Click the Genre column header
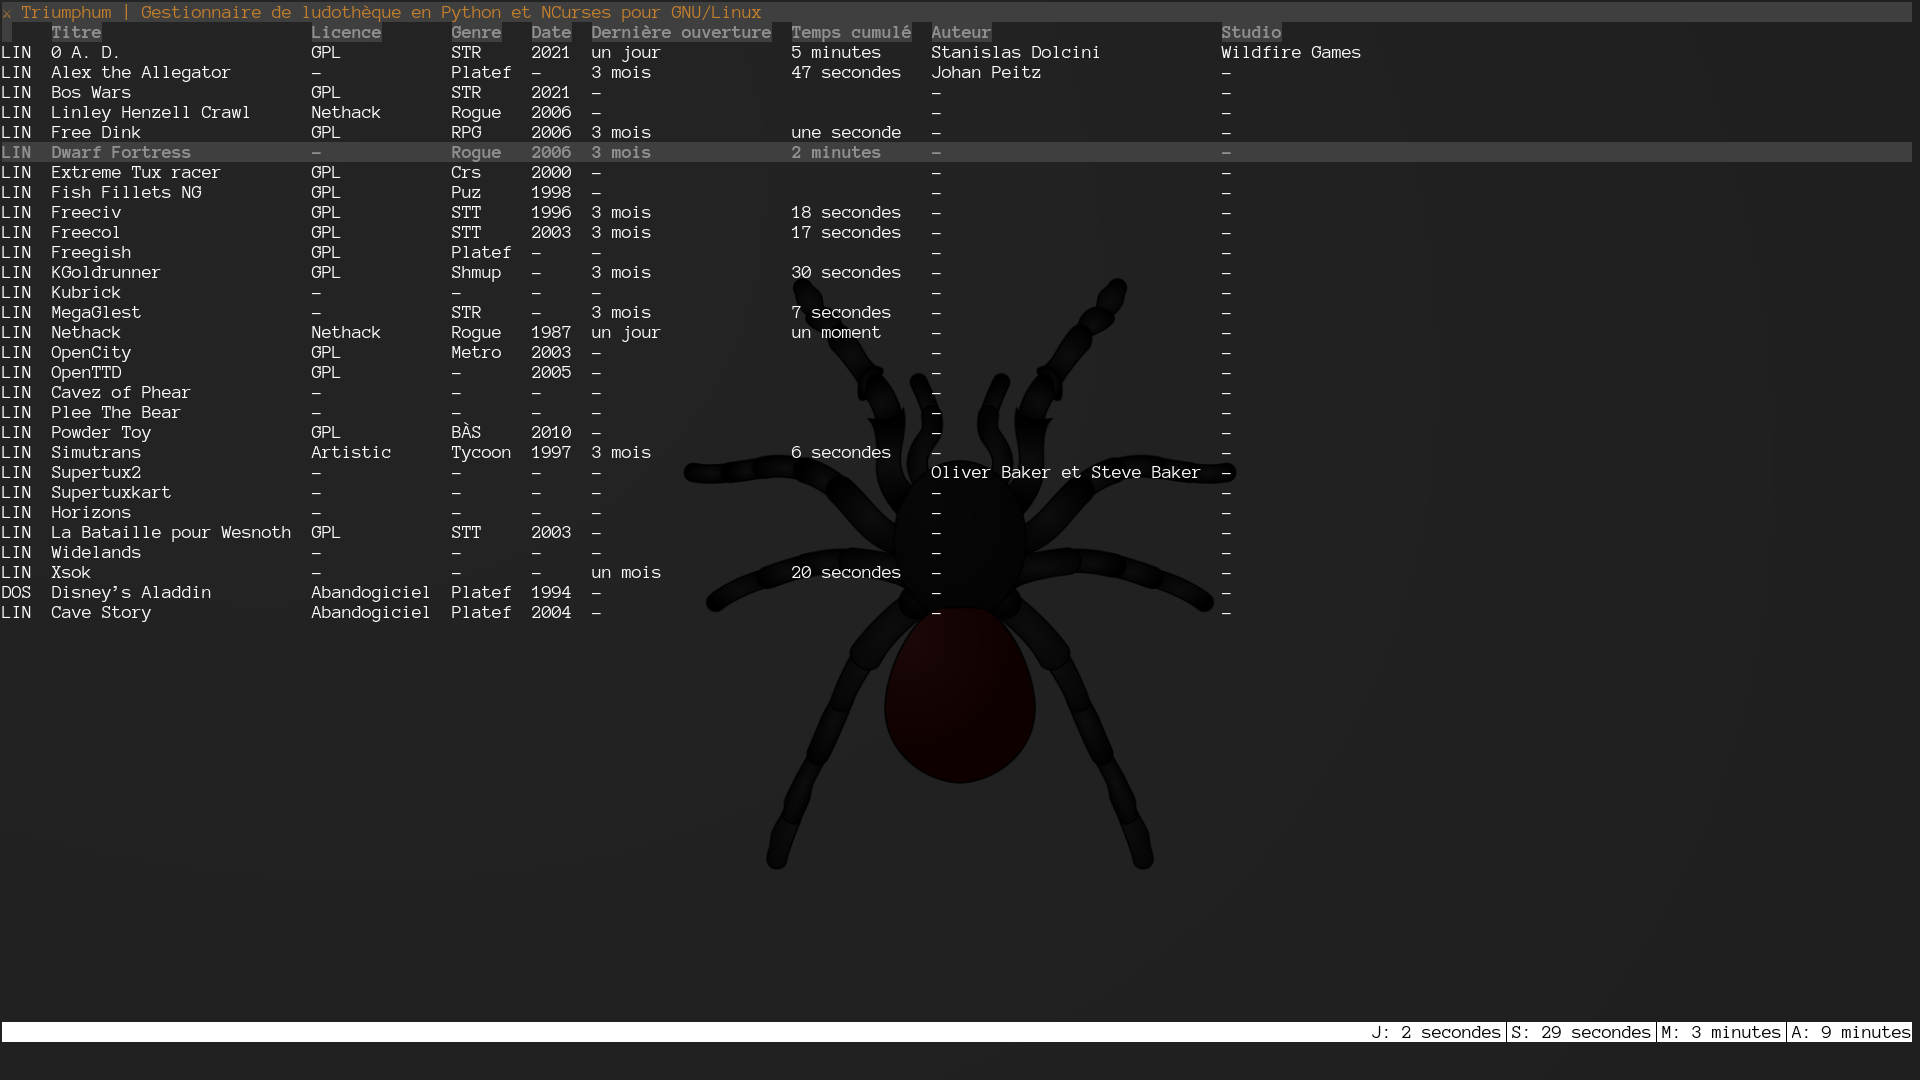This screenshot has height=1080, width=1920. (476, 33)
